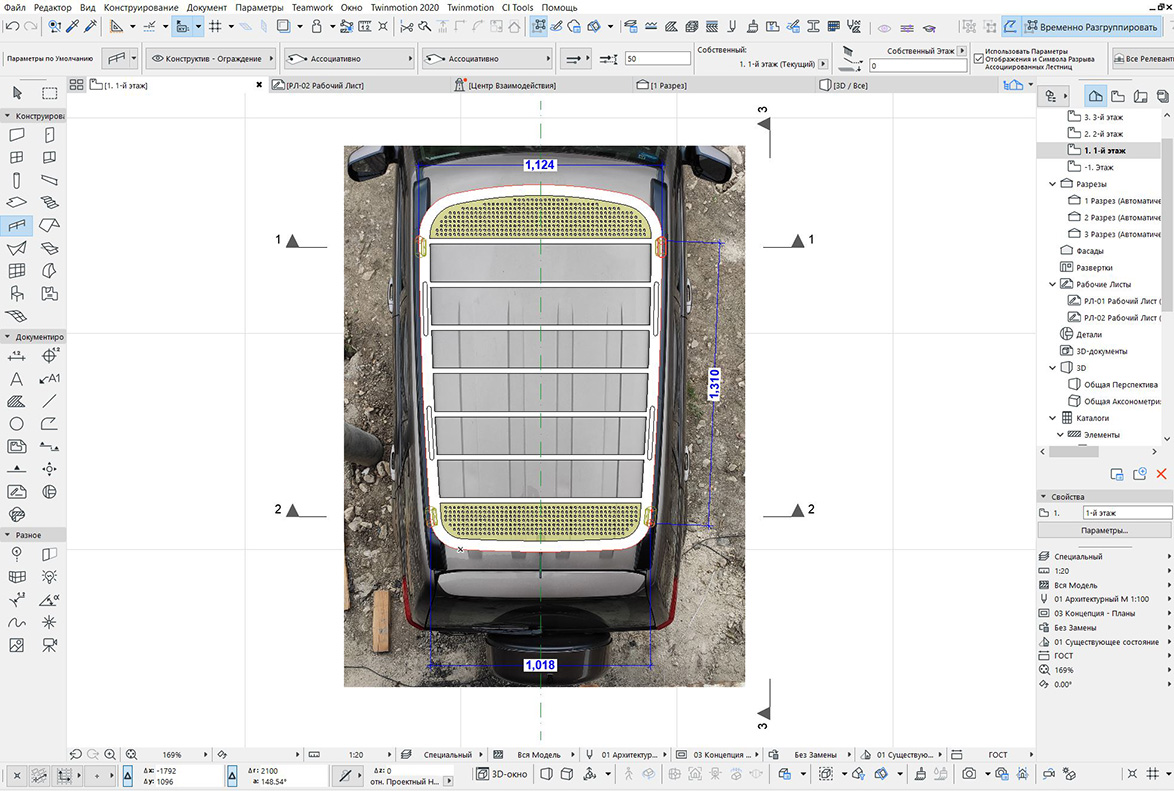Select the Window tool in toolbox
This screenshot has width=1174, height=791.
pos(16,157)
